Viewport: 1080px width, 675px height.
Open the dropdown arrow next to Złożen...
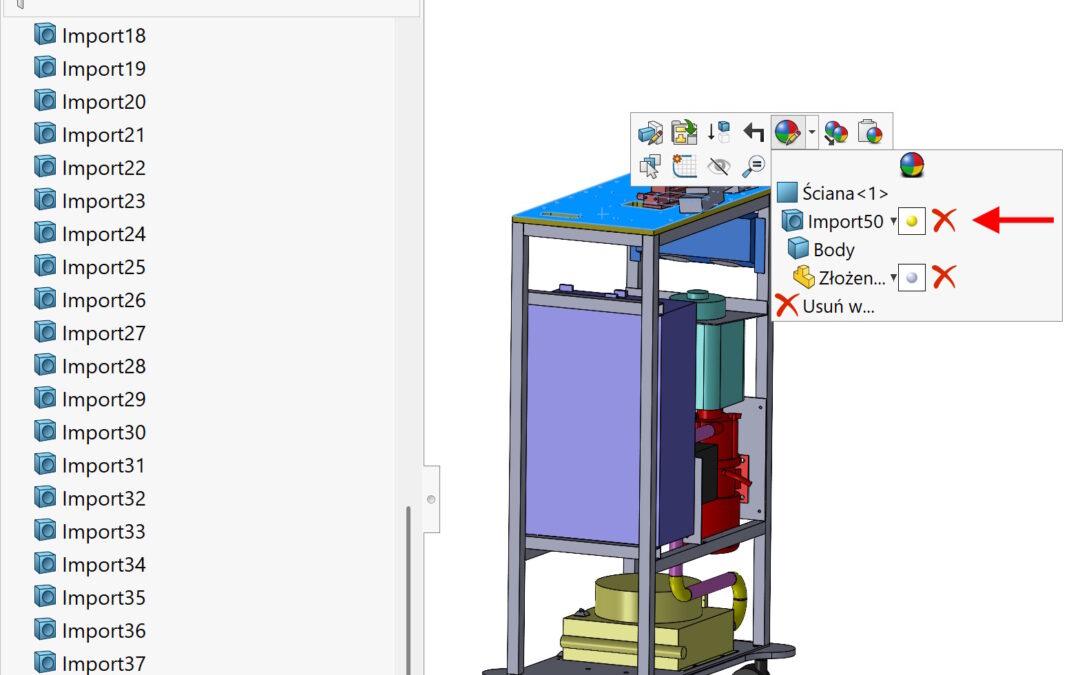coord(893,278)
